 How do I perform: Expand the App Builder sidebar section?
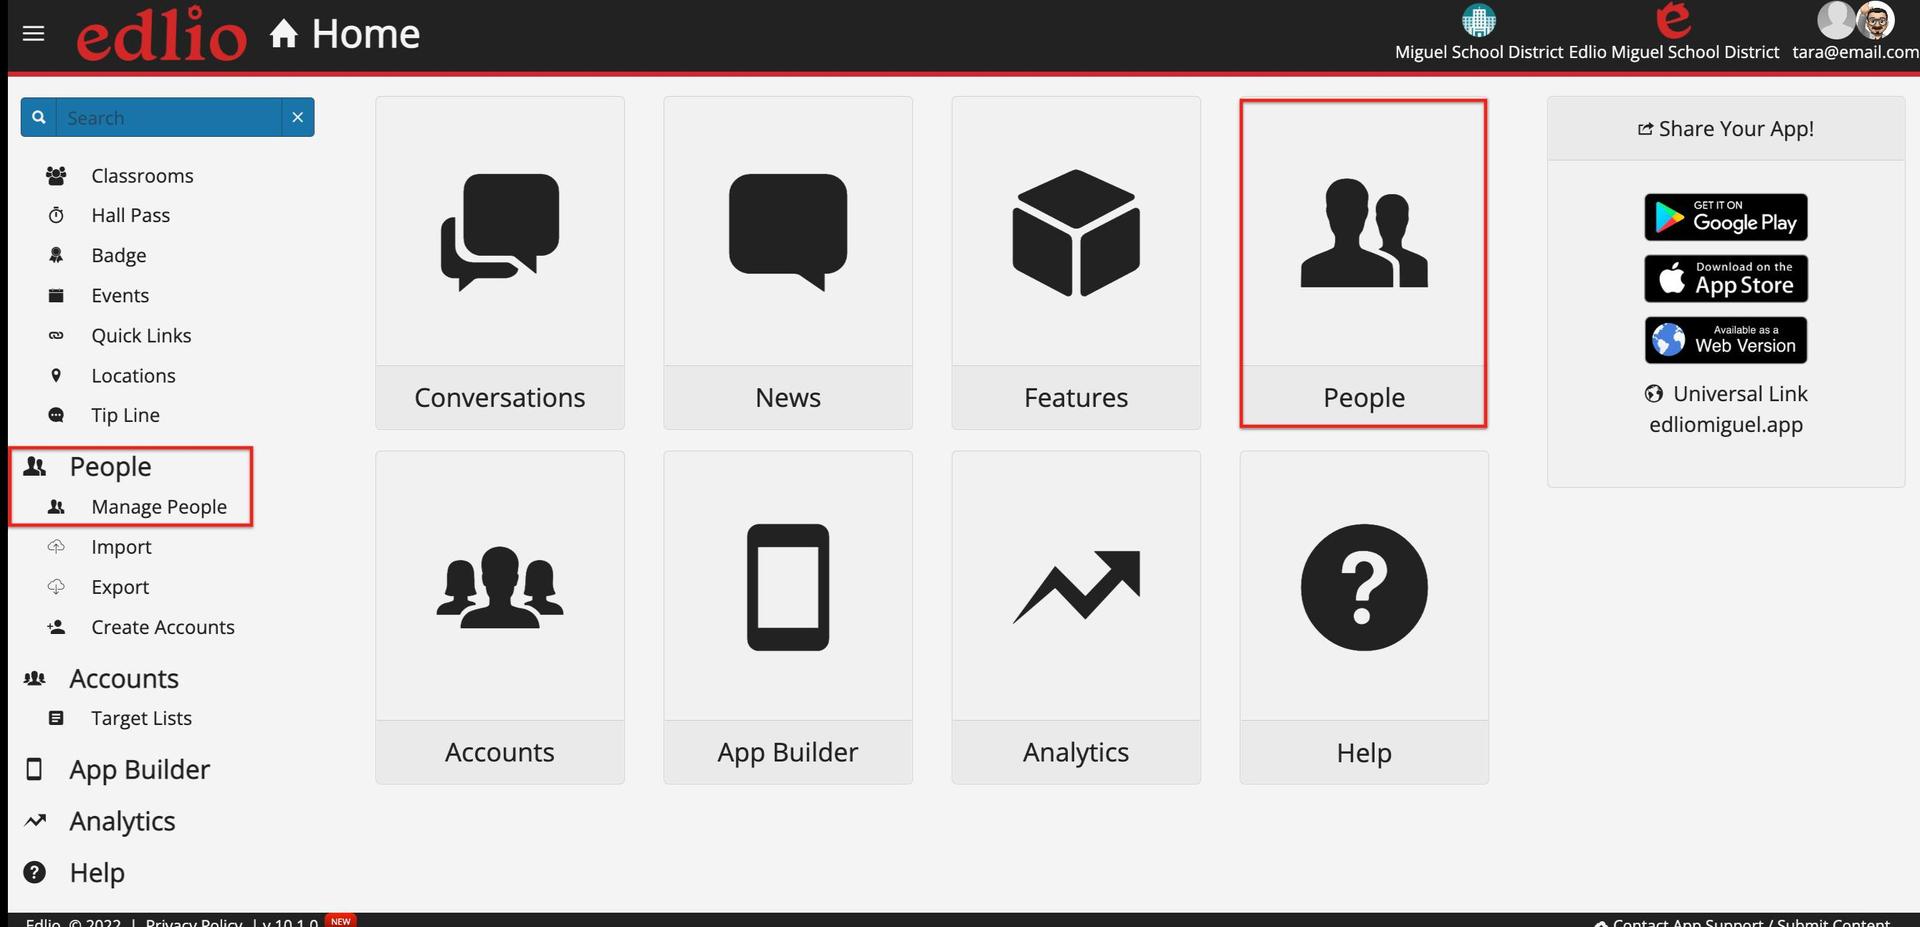tap(139, 770)
